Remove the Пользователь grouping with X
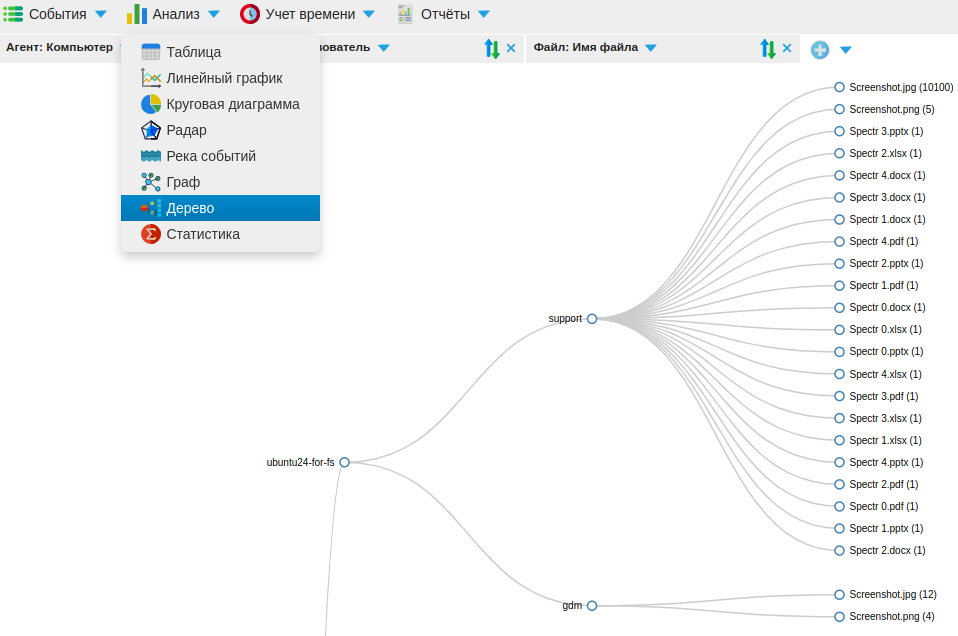The width and height of the screenshot is (958, 636). [x=511, y=48]
